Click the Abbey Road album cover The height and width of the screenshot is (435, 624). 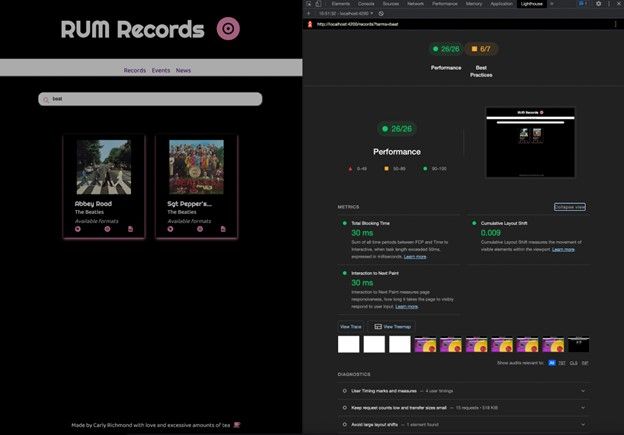click(x=104, y=167)
